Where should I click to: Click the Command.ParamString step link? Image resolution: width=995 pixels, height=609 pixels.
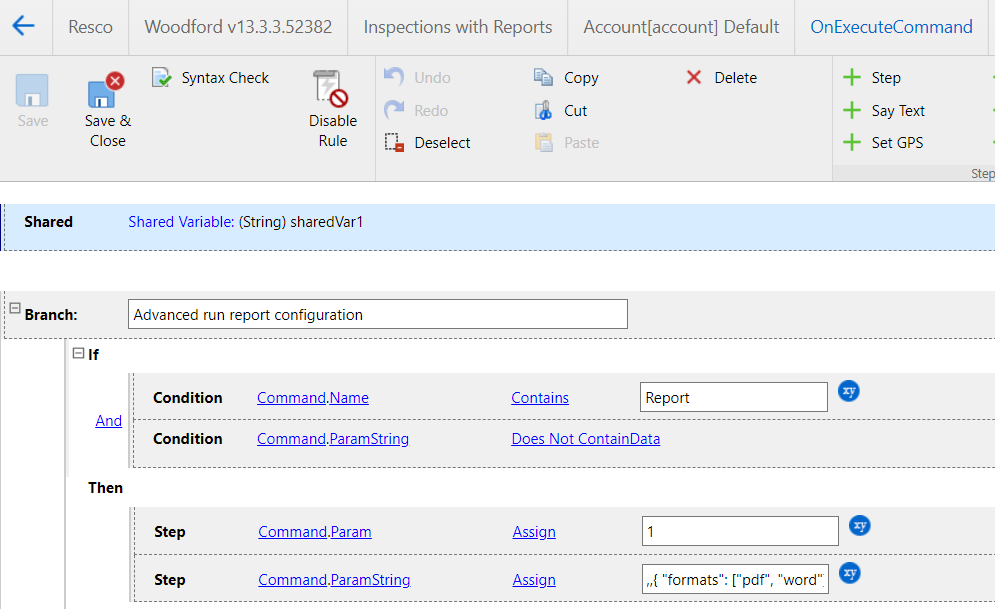click(334, 580)
